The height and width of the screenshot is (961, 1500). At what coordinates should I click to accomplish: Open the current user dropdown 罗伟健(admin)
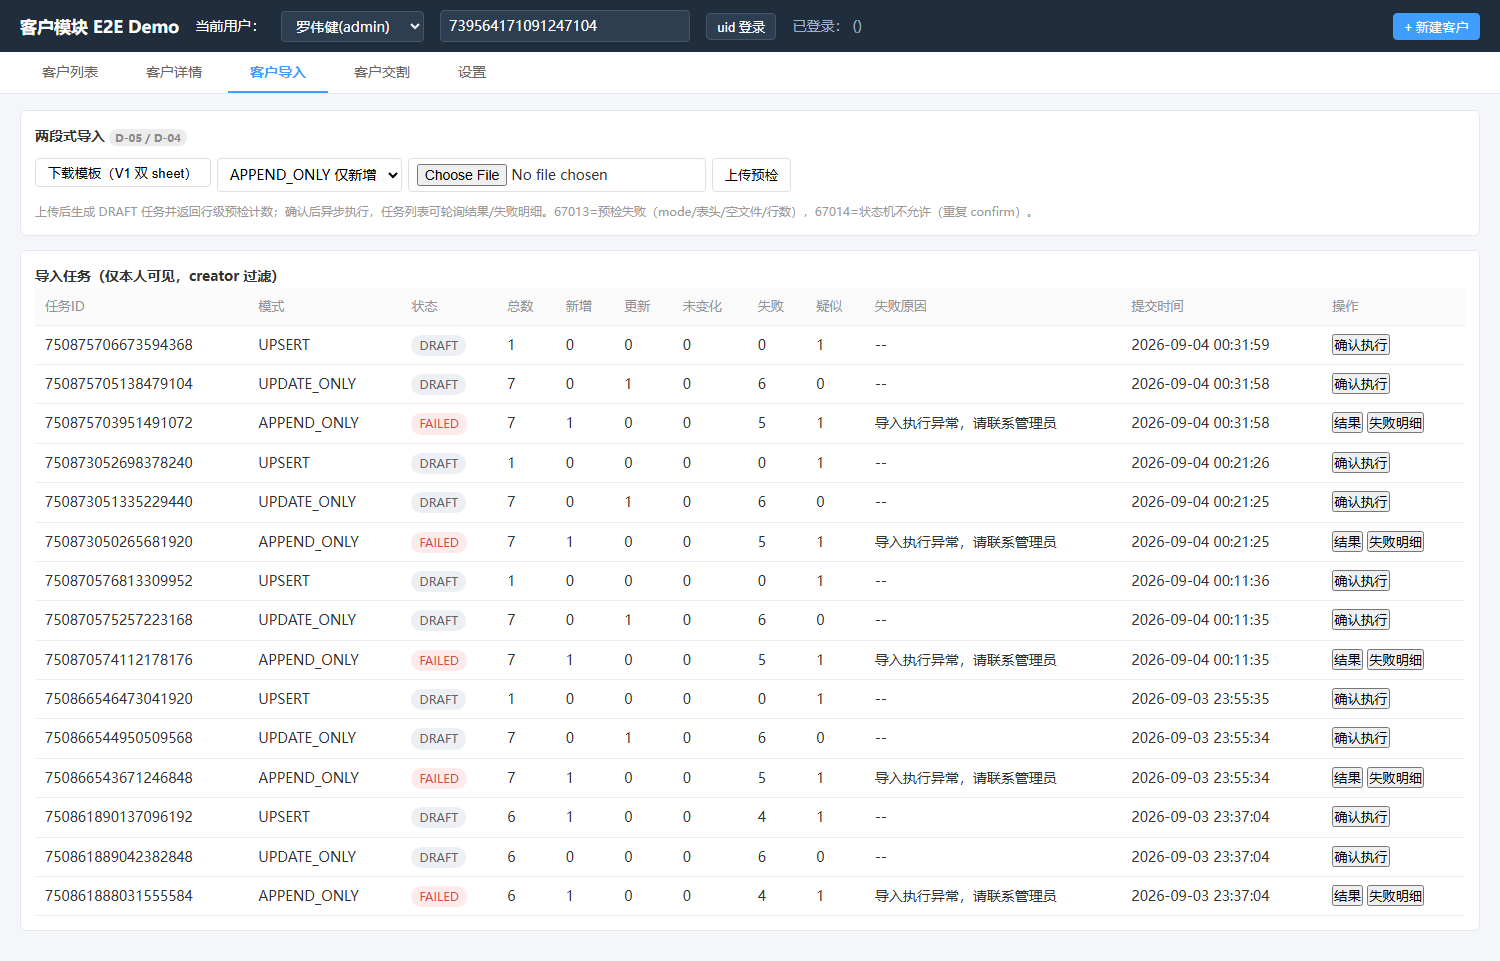352,26
